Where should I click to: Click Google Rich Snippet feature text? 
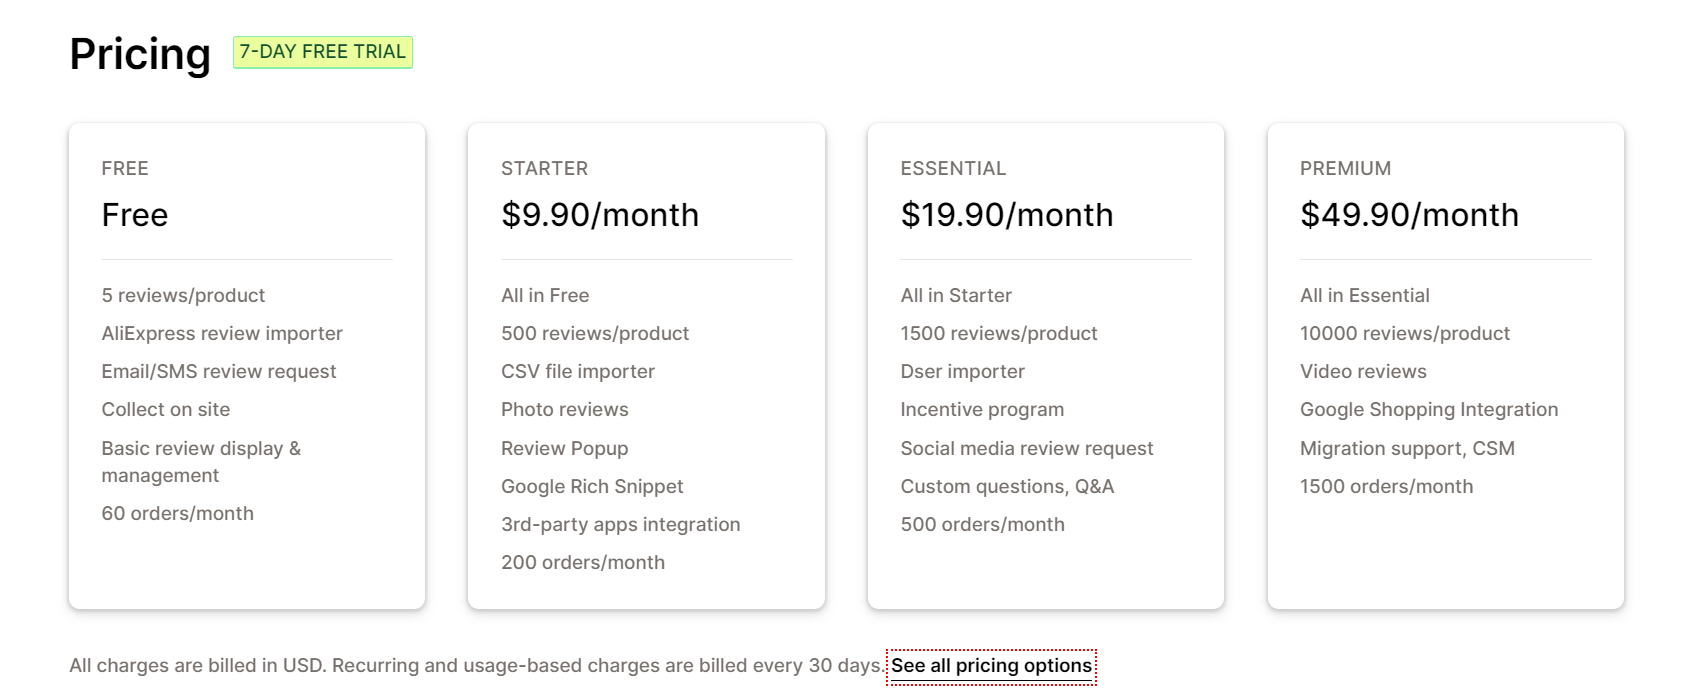coord(592,487)
